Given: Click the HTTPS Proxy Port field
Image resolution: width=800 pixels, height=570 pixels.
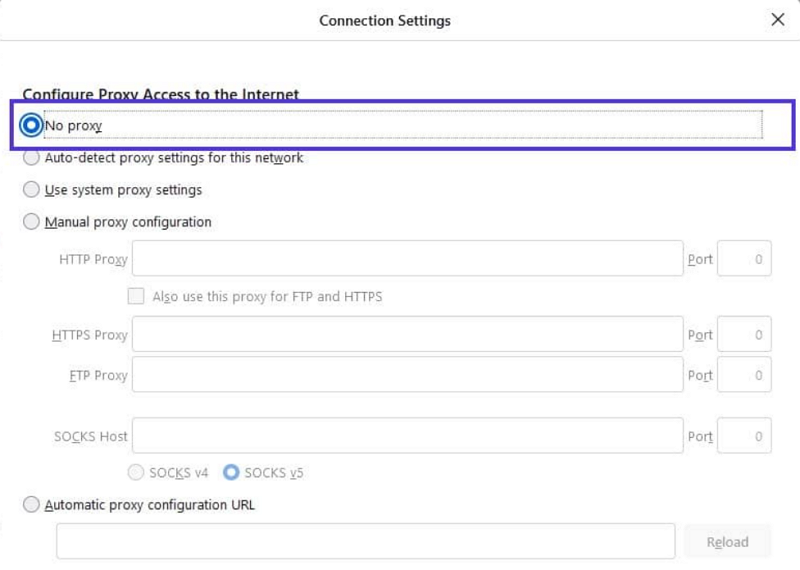Looking at the screenshot, I should [744, 335].
